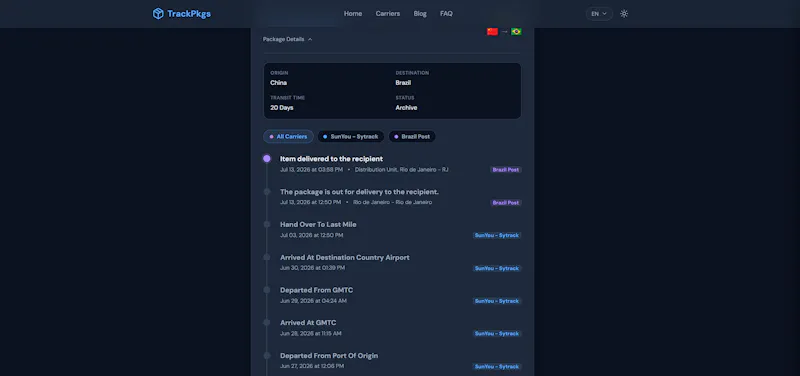Click "Item delivered to the recipient" text

pyautogui.click(x=331, y=159)
